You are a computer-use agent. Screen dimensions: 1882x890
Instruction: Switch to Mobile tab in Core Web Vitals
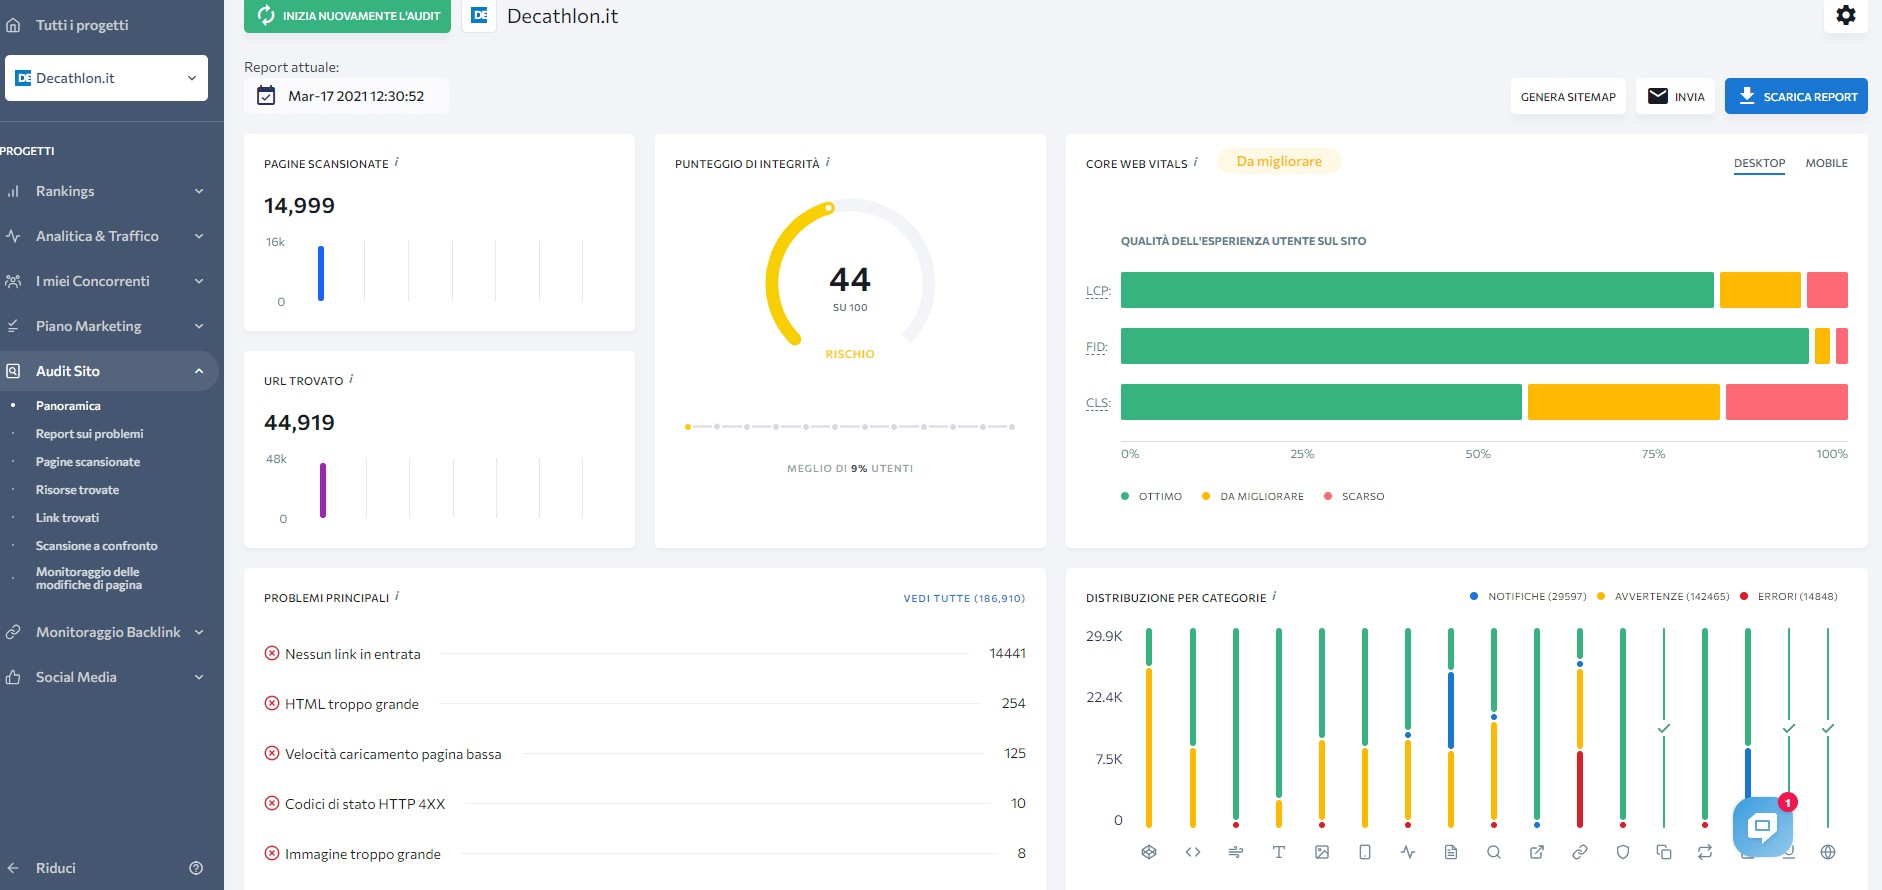1826,163
